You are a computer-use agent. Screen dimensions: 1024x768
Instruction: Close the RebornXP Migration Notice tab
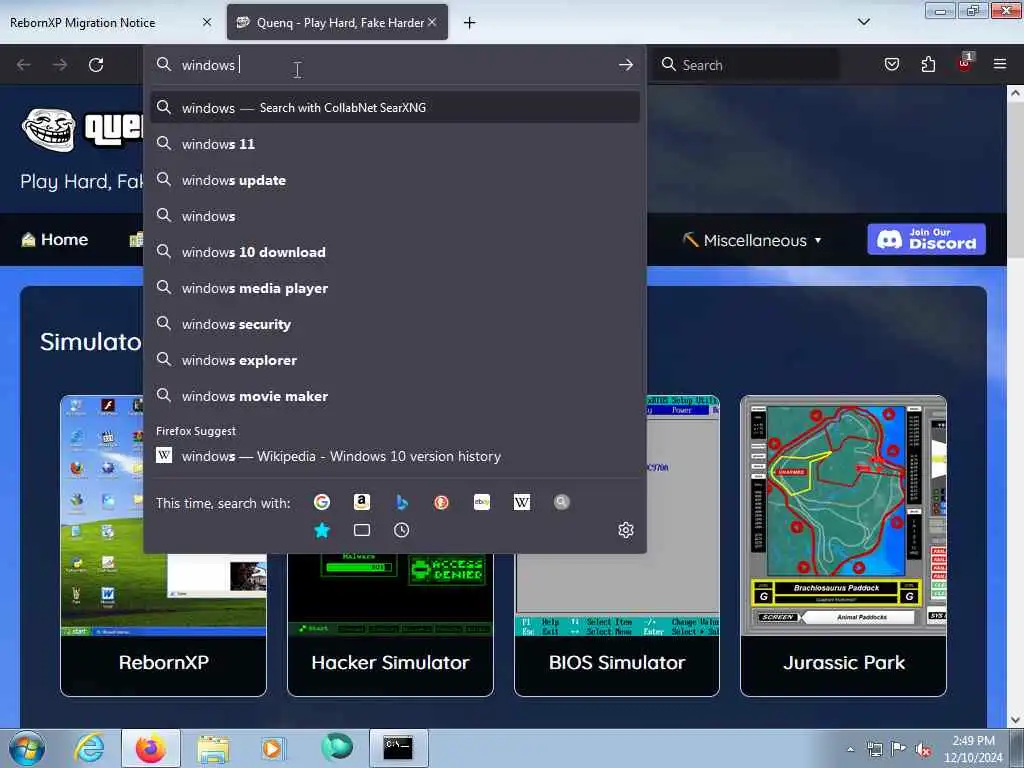[x=207, y=22]
